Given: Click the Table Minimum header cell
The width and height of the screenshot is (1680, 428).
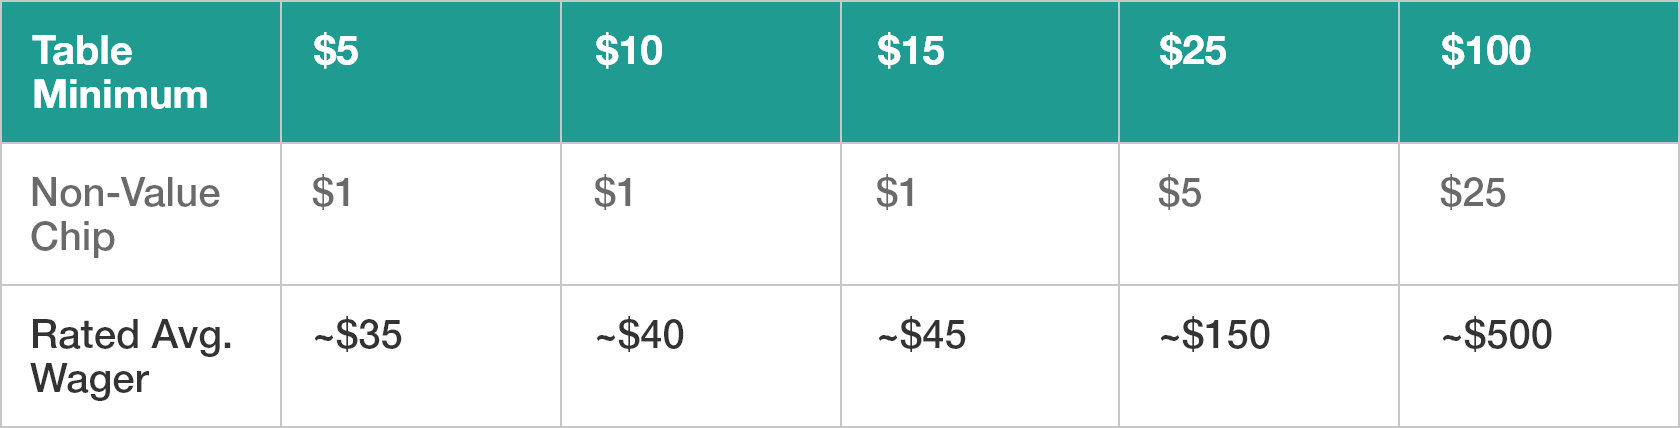Looking at the screenshot, I should [x=141, y=72].
